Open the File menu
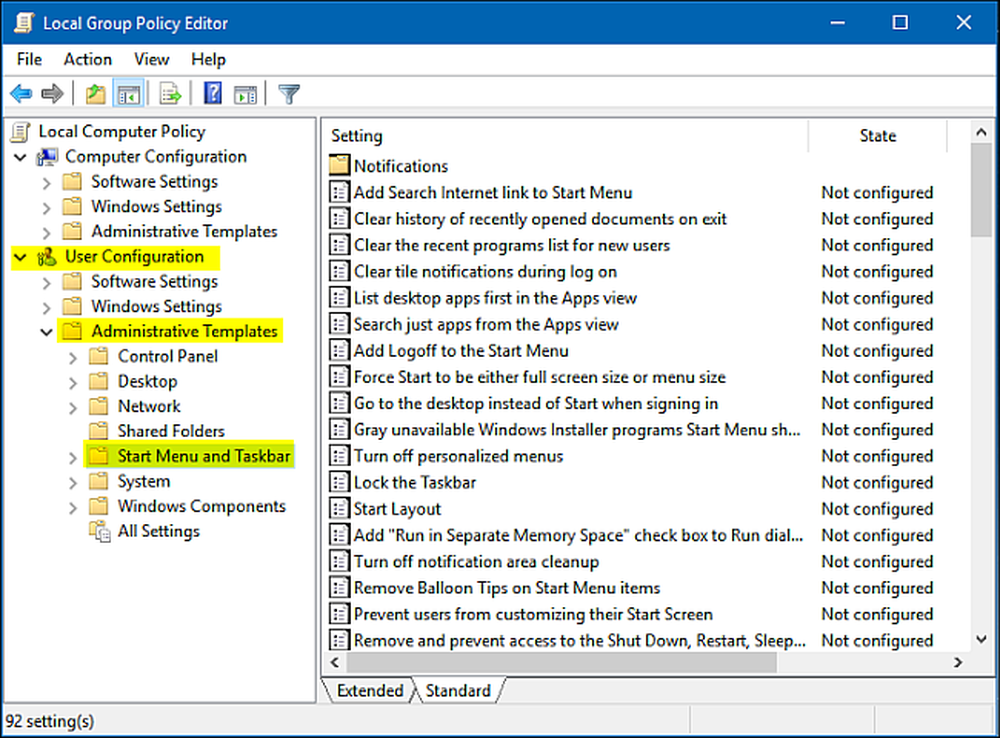 (29, 59)
